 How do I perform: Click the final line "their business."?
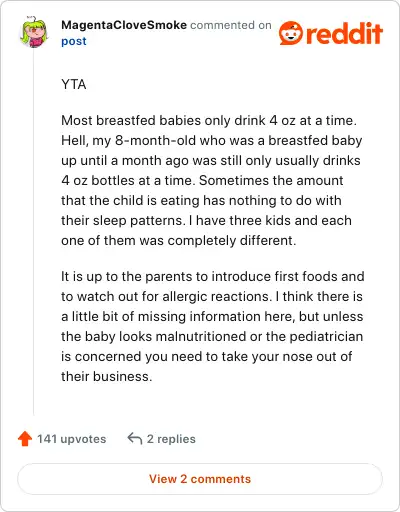[x=107, y=376]
